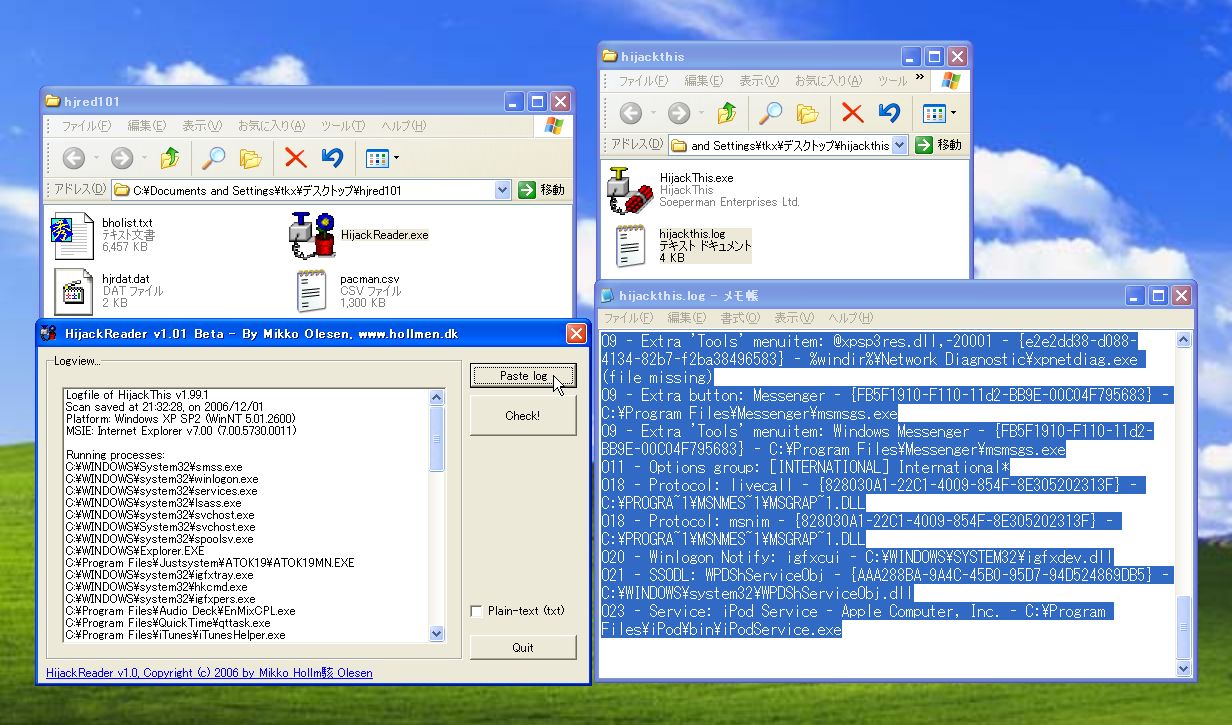Click Back arrow in hijackthis window toolbar
1232x725 pixels.
[x=630, y=112]
